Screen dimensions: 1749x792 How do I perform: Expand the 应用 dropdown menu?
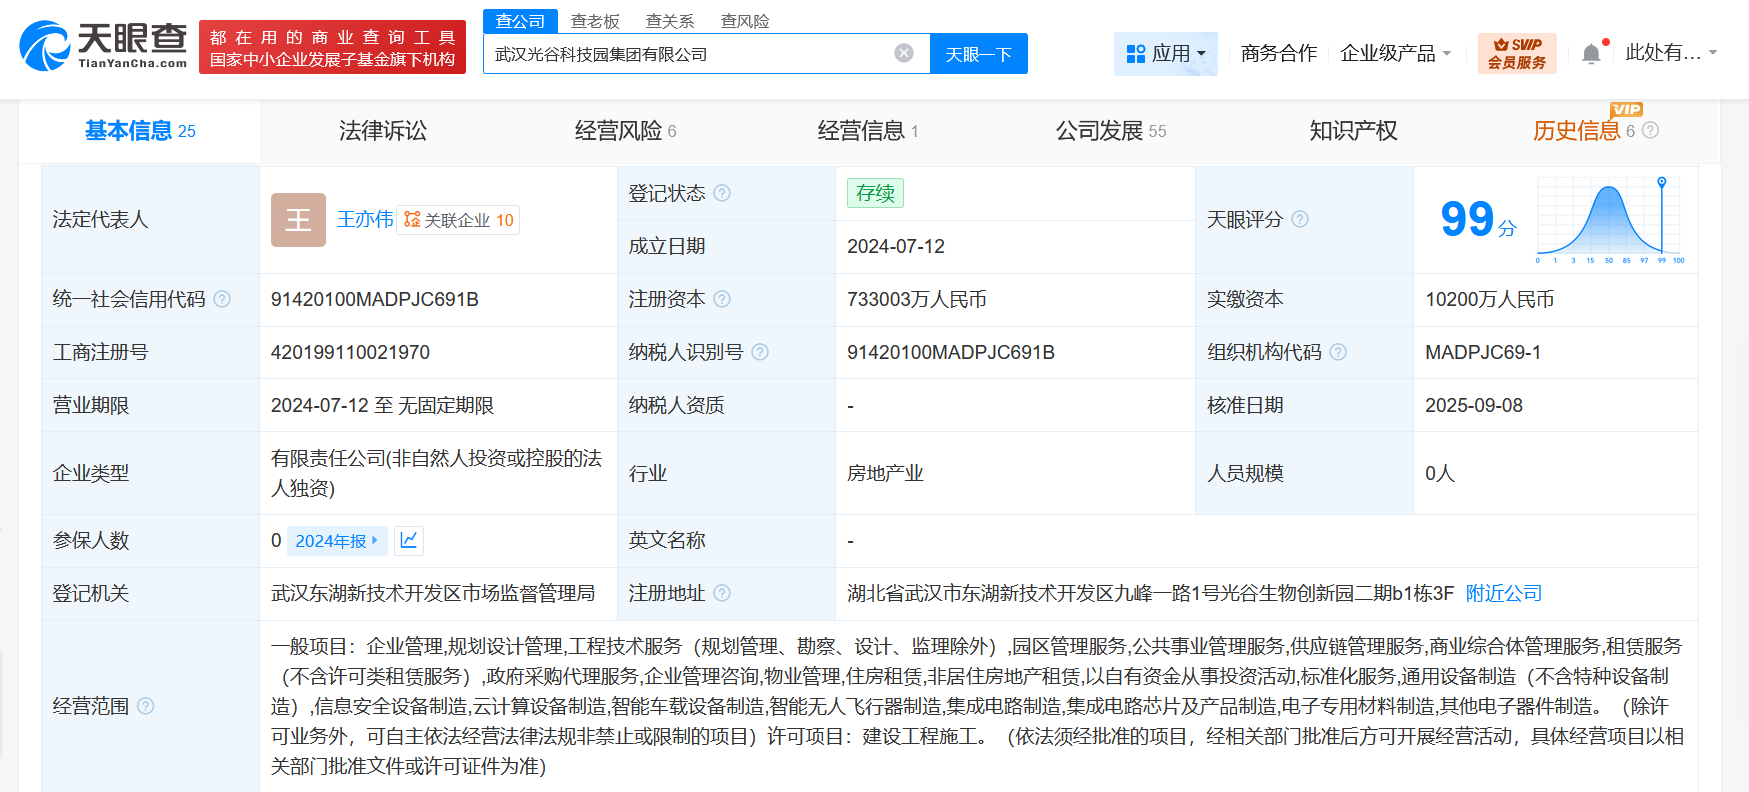point(1165,54)
